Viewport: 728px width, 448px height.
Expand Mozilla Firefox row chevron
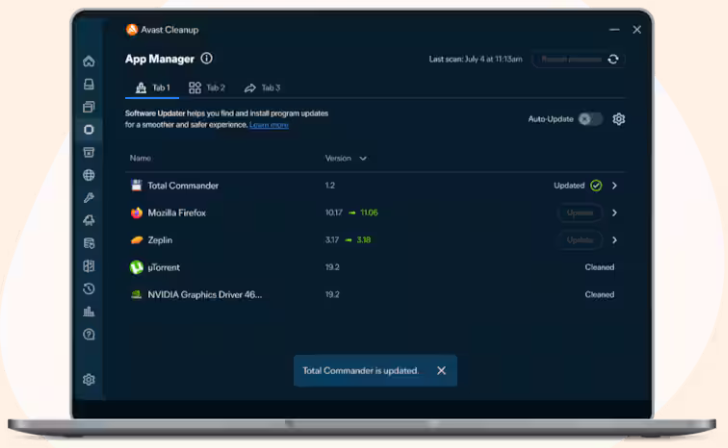[x=614, y=213]
